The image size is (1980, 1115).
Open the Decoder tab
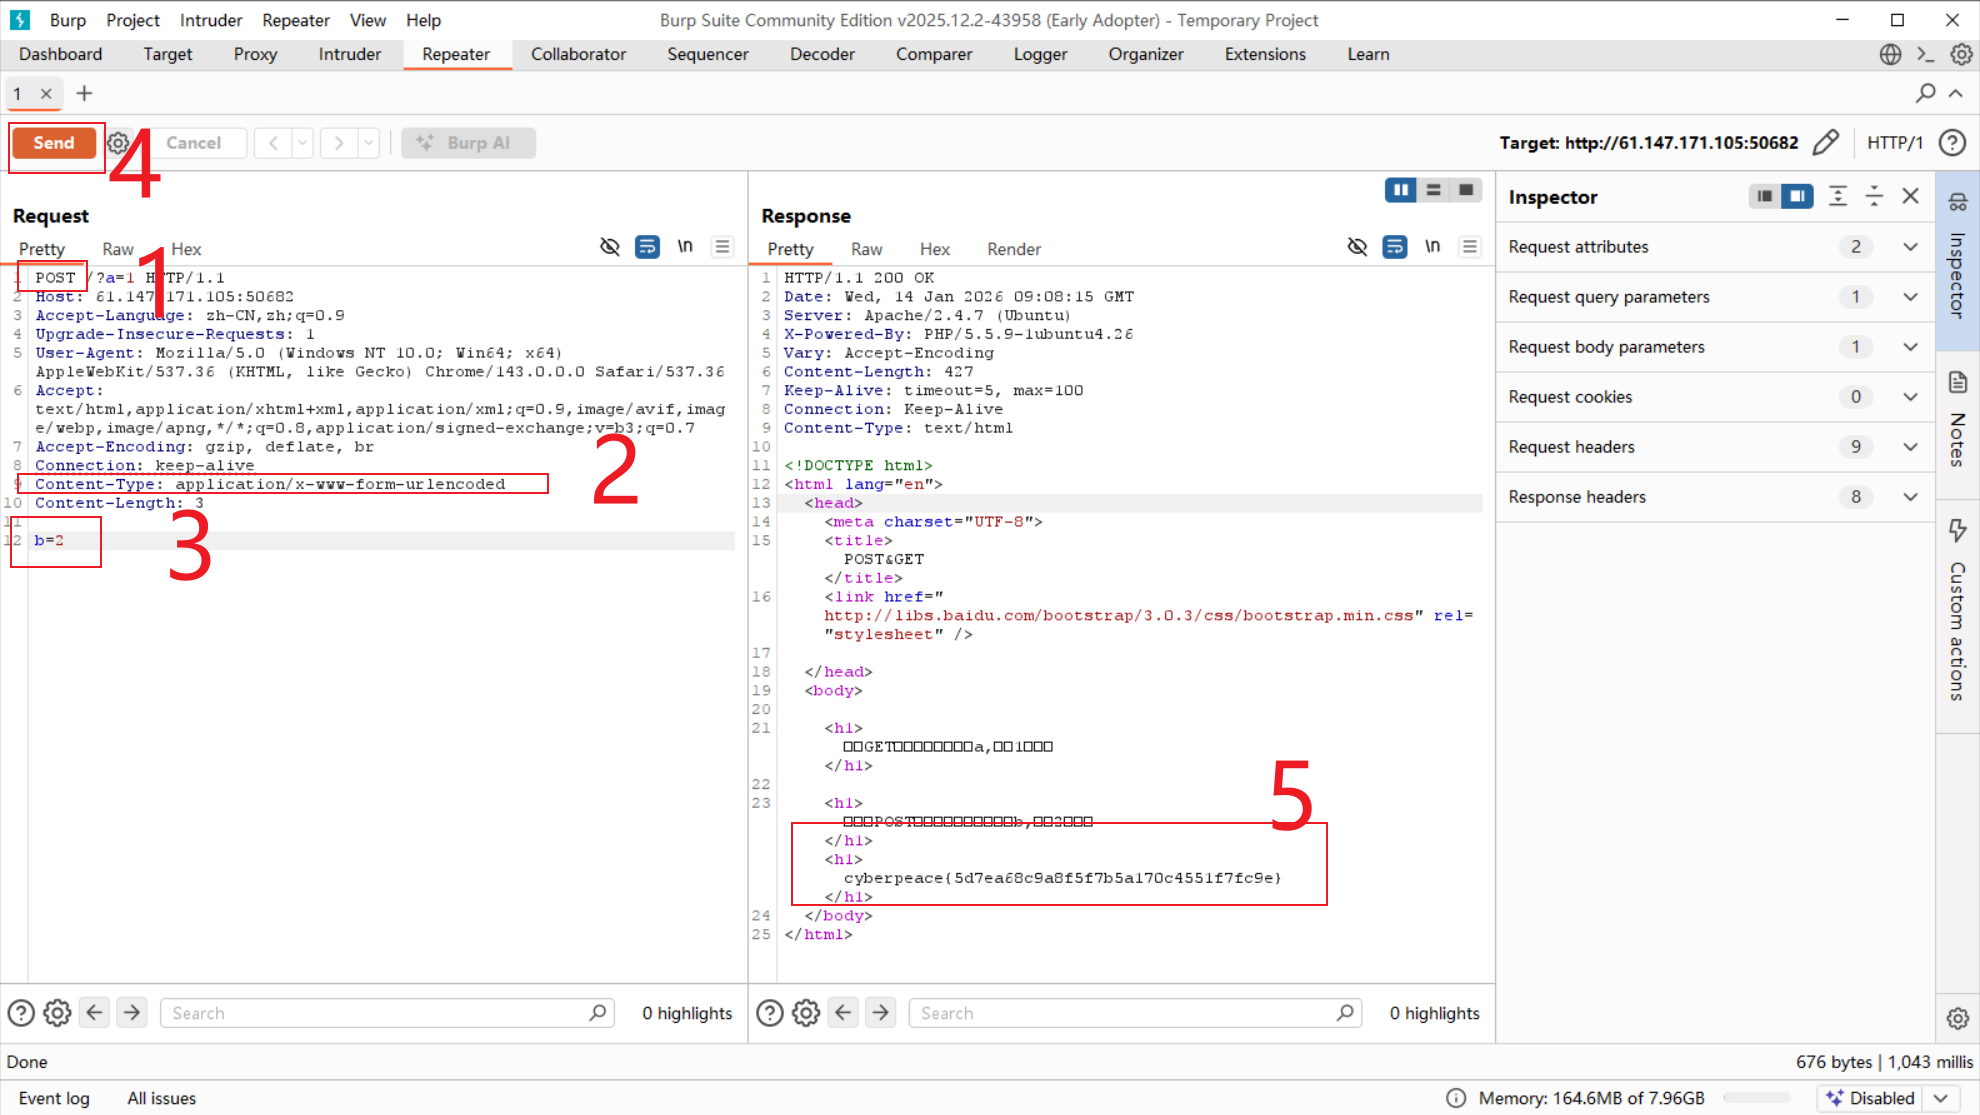pyautogui.click(x=822, y=54)
